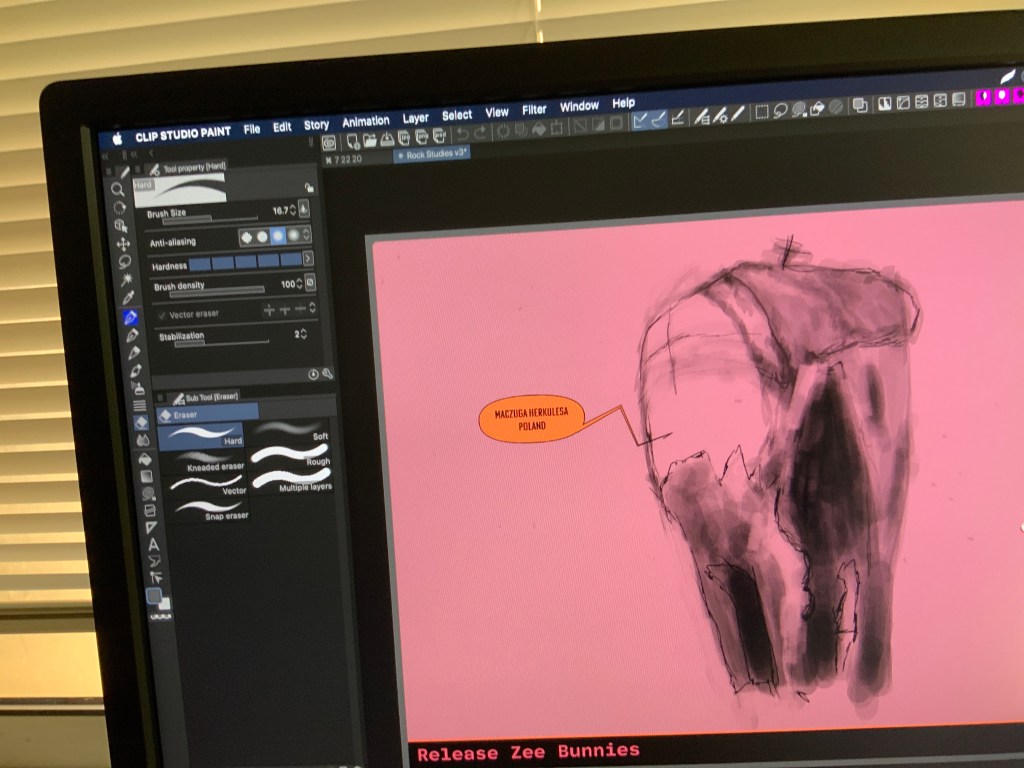Select the Eyedropper tool

[128, 298]
